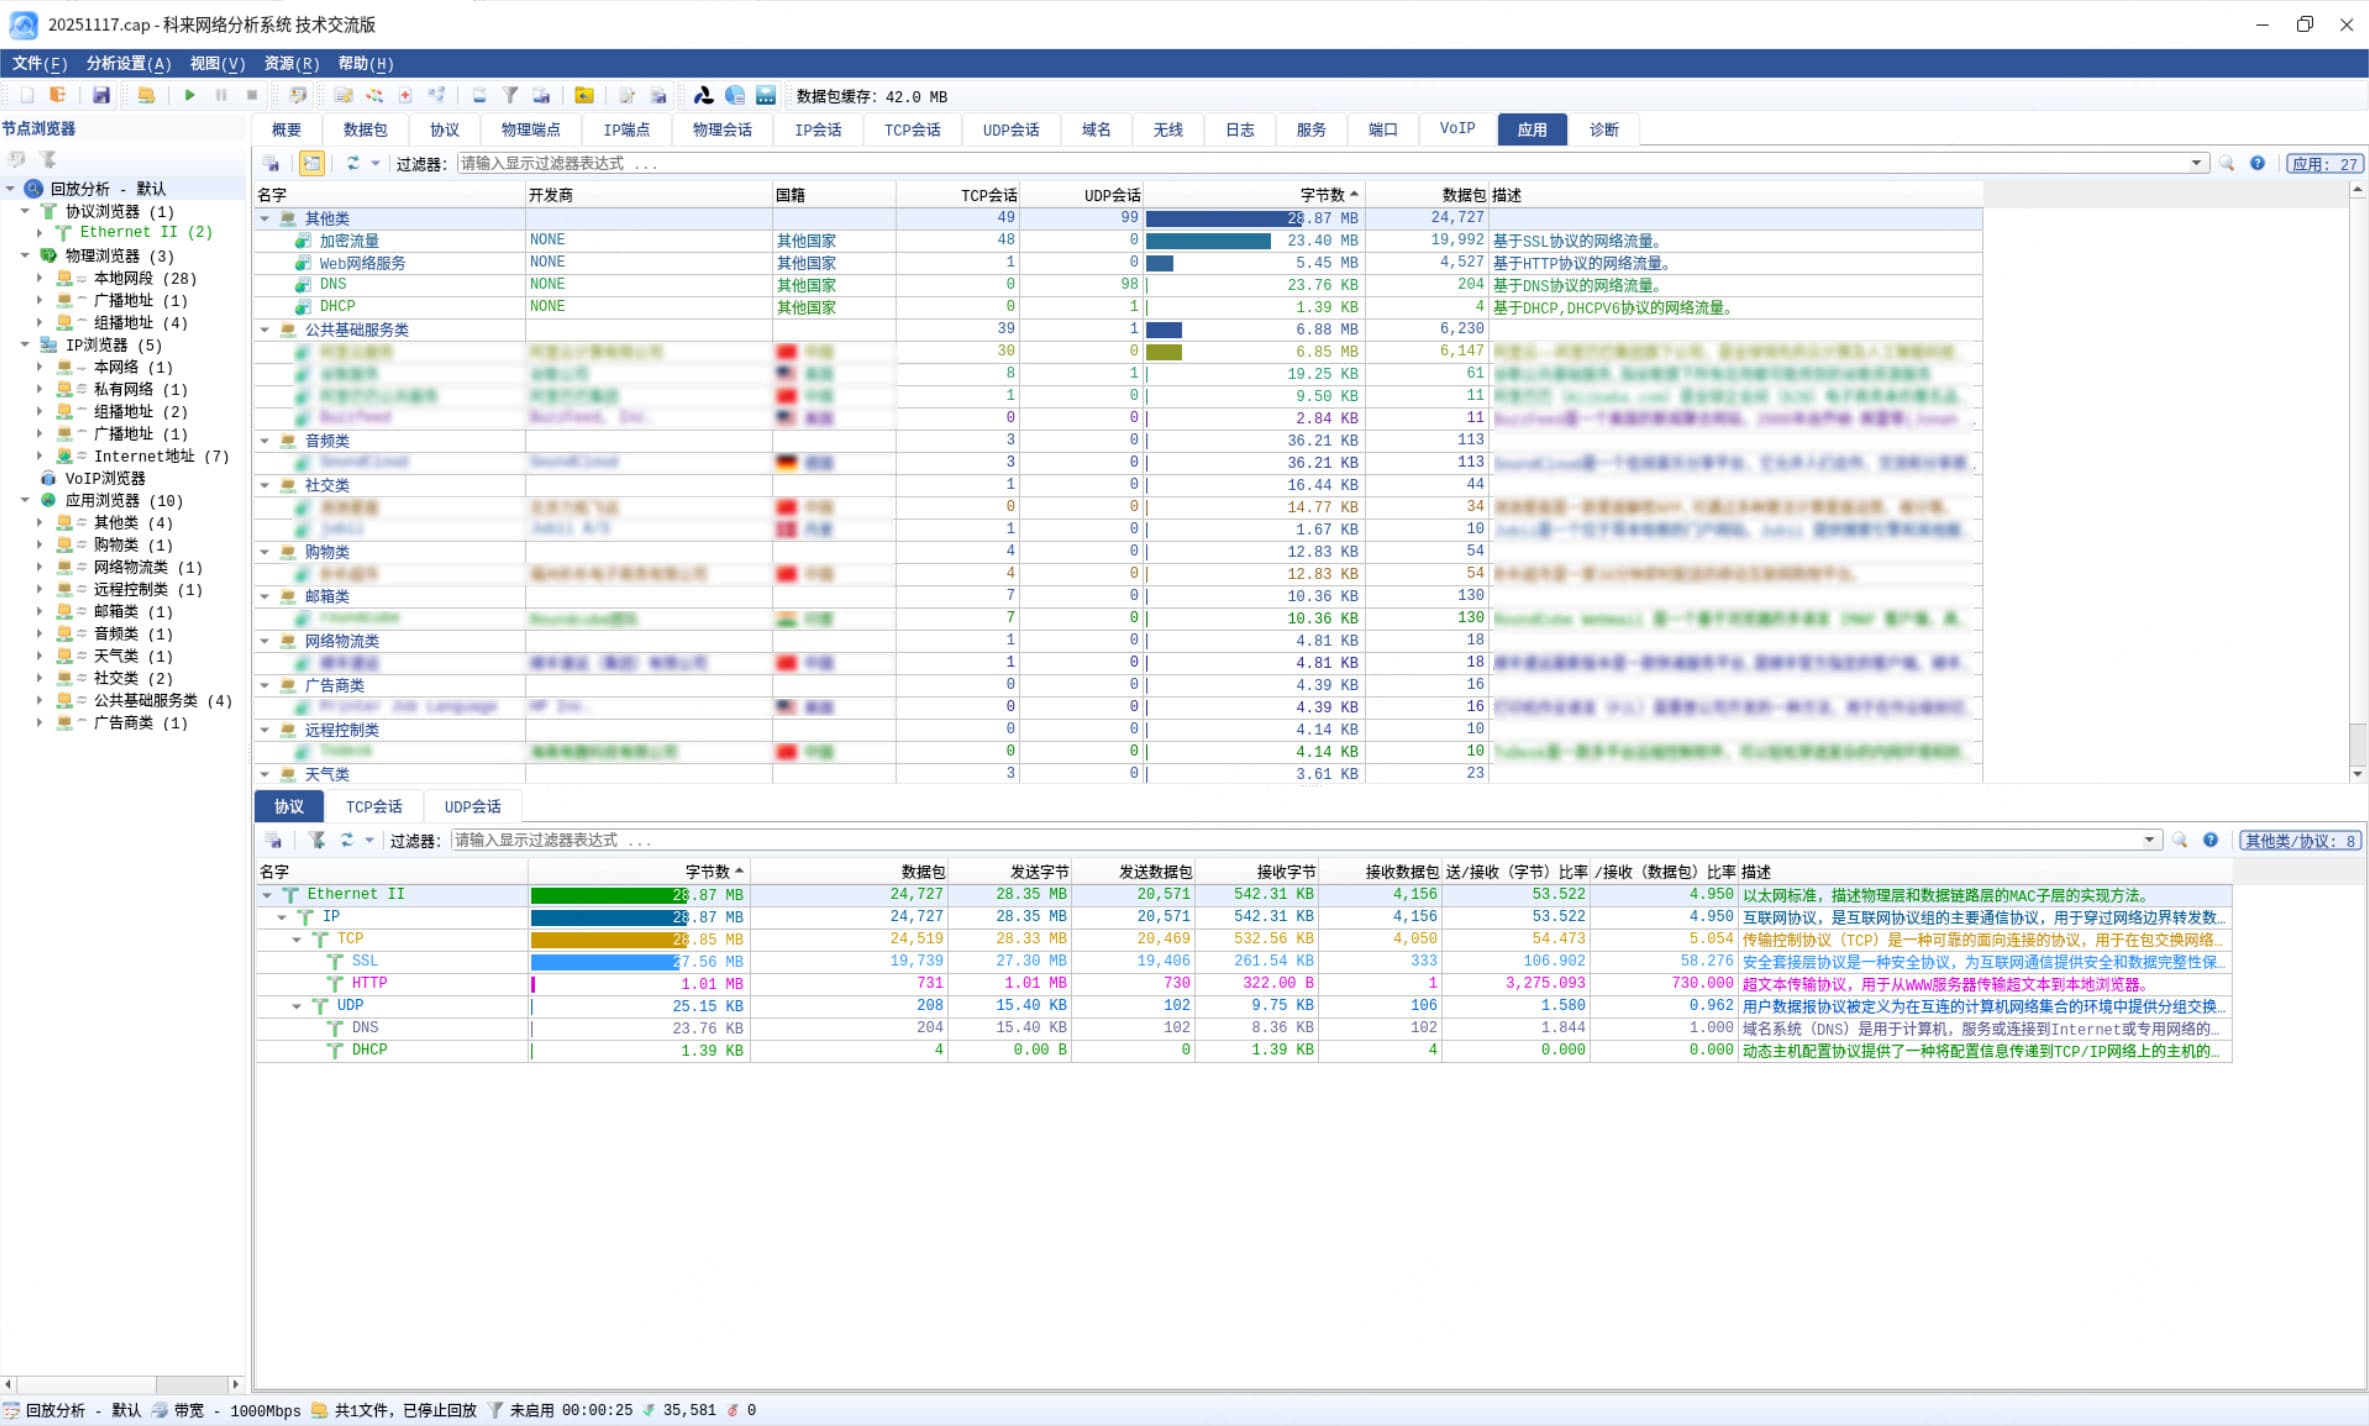Click the funnel filter icon in the main toolbar
The height and width of the screenshot is (1426, 2369).
[x=510, y=95]
